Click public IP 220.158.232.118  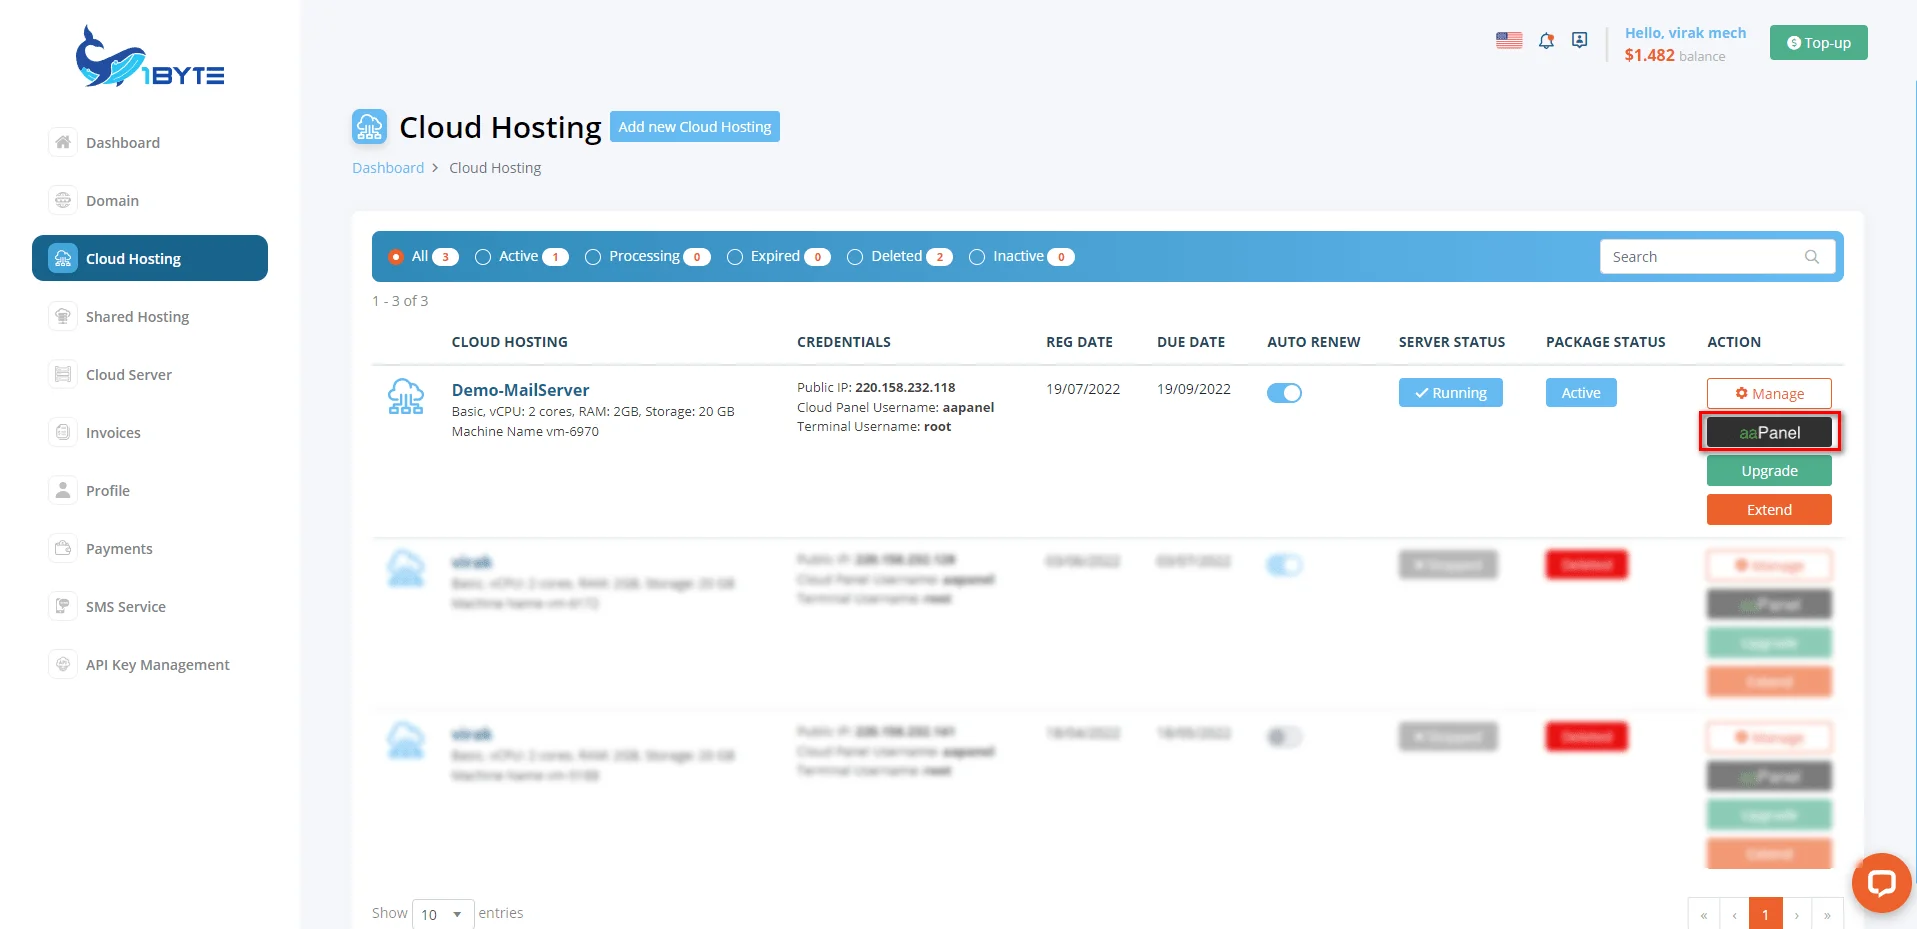point(905,387)
